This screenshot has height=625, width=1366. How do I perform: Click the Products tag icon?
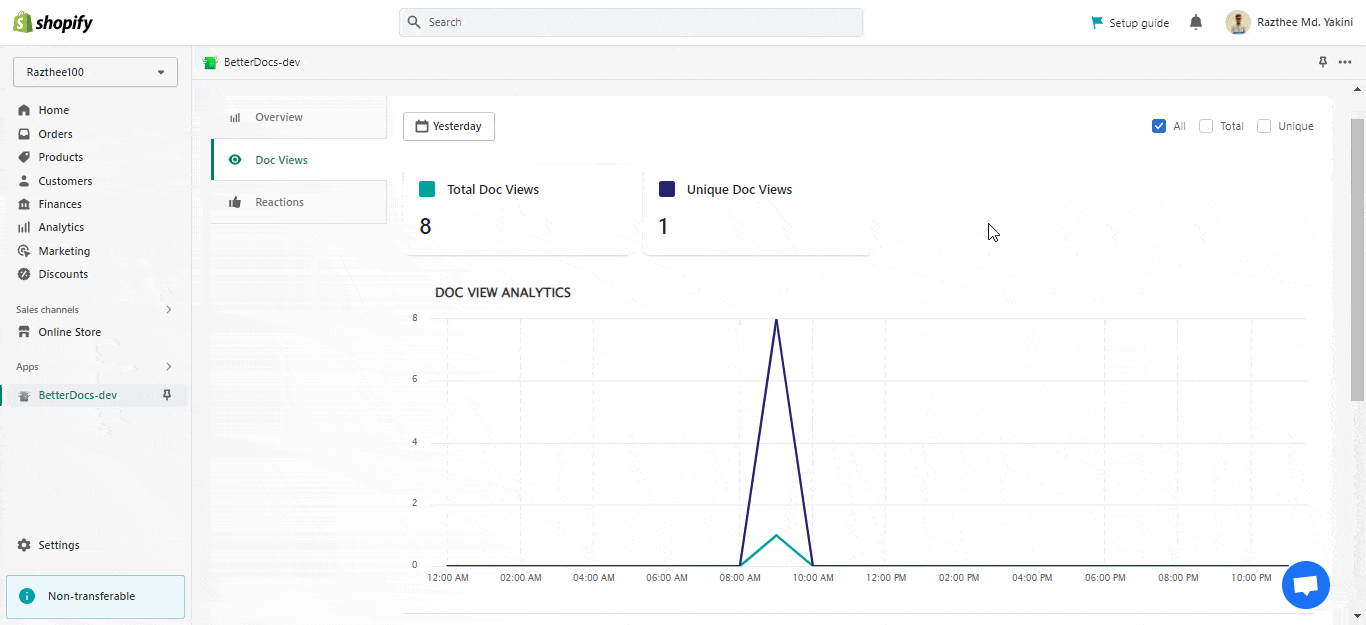[x=24, y=157]
